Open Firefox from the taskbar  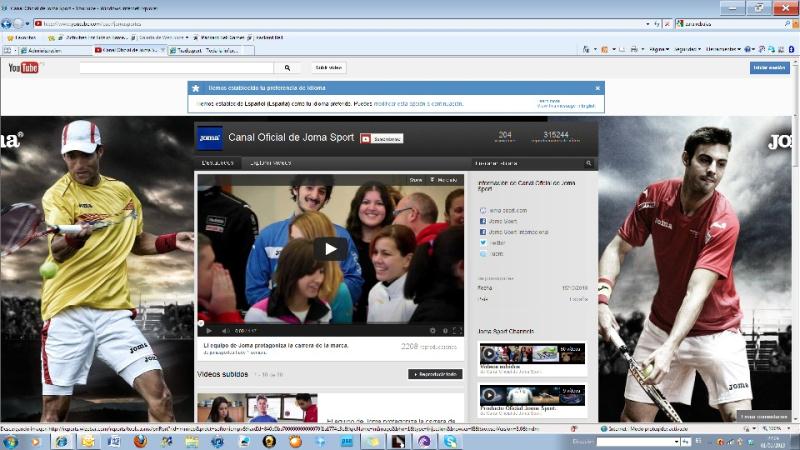(x=140, y=442)
